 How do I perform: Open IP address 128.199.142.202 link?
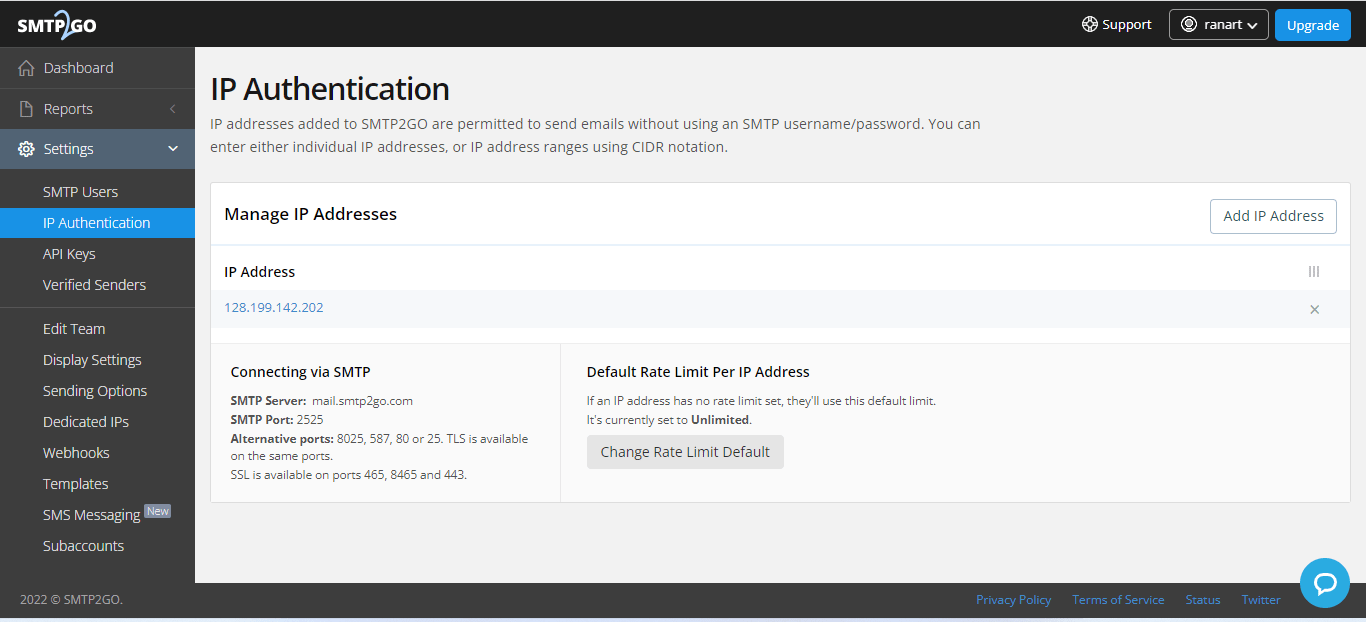[274, 308]
